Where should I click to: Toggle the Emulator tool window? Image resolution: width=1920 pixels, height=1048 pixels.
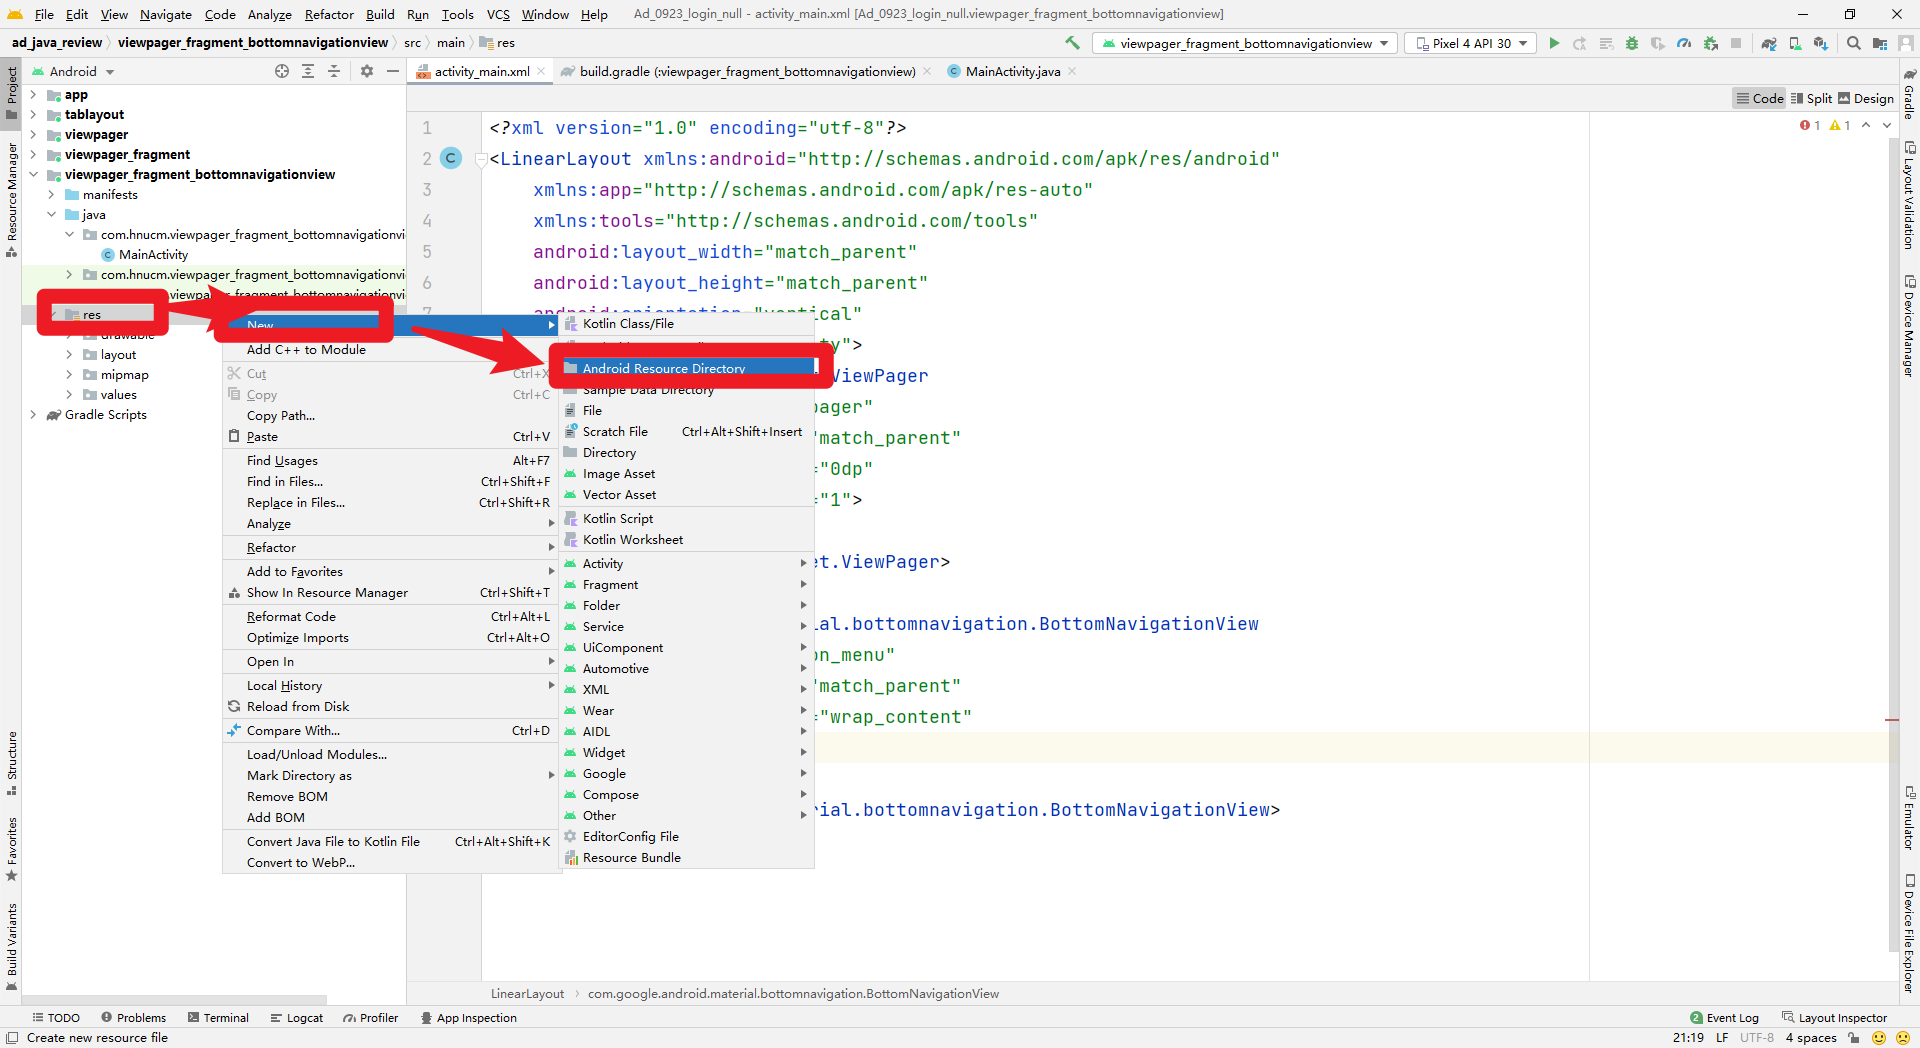pyautogui.click(x=1909, y=817)
